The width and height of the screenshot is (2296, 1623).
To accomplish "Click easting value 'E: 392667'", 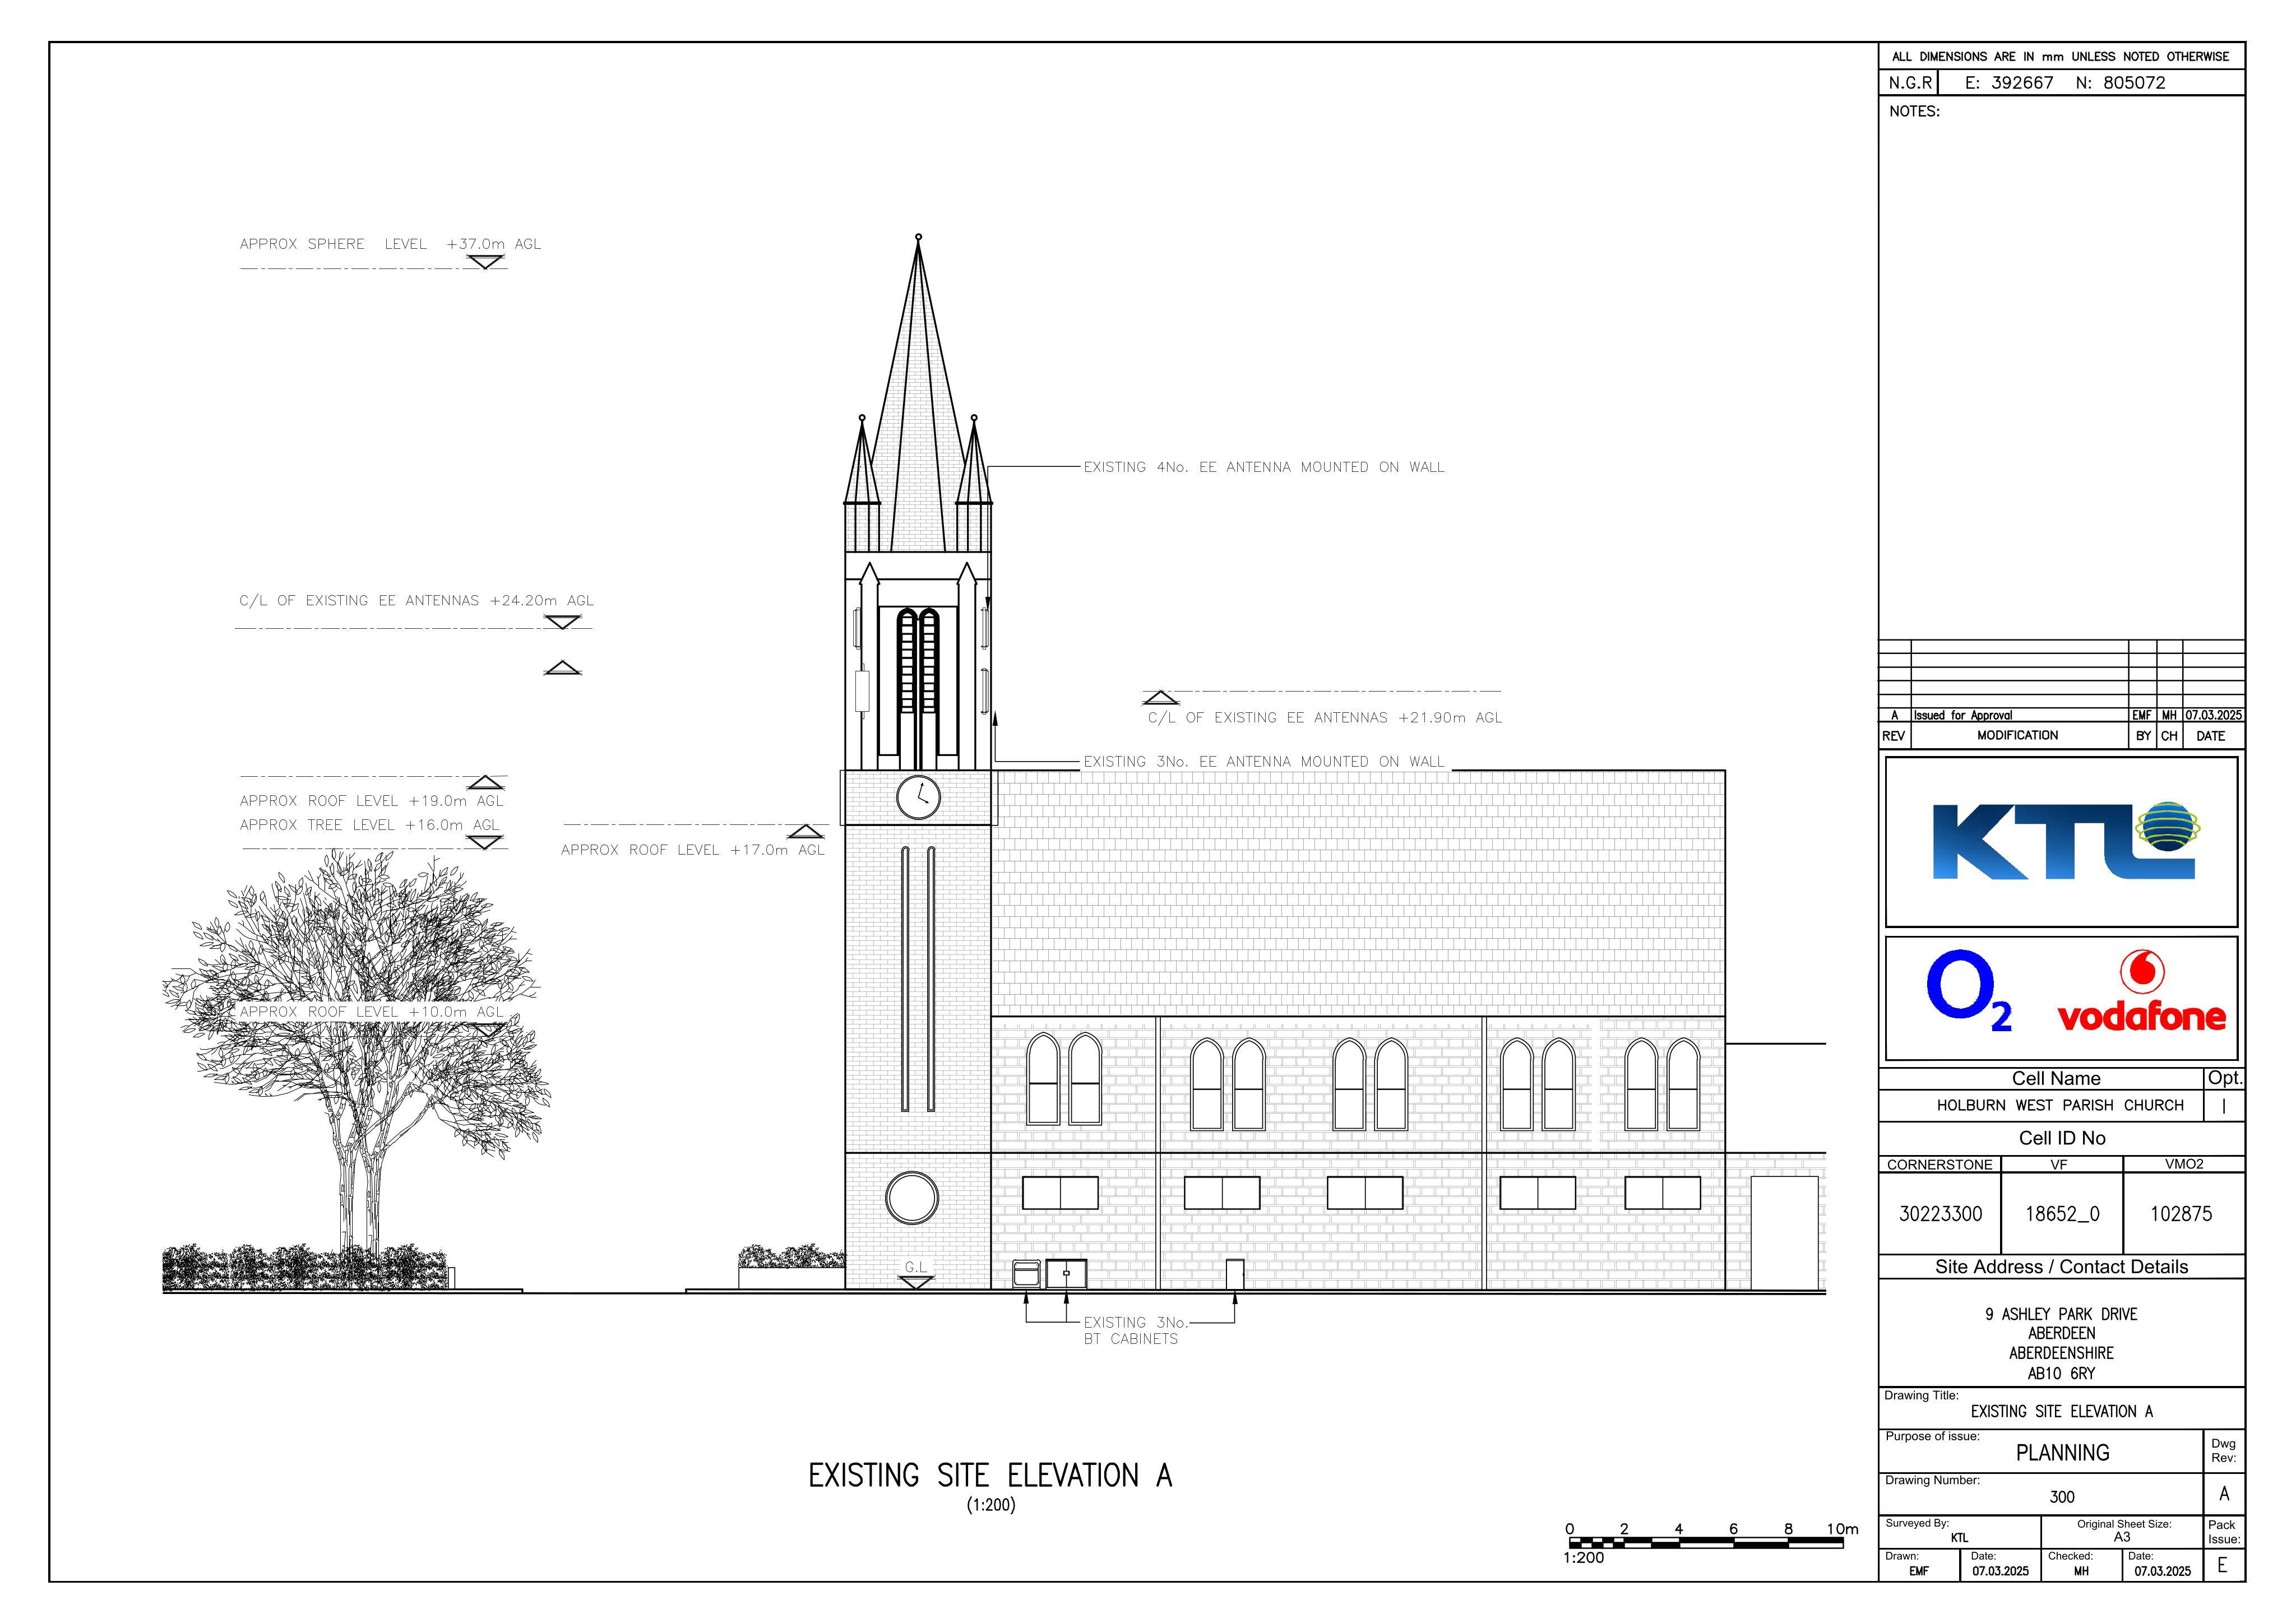I will (2009, 83).
